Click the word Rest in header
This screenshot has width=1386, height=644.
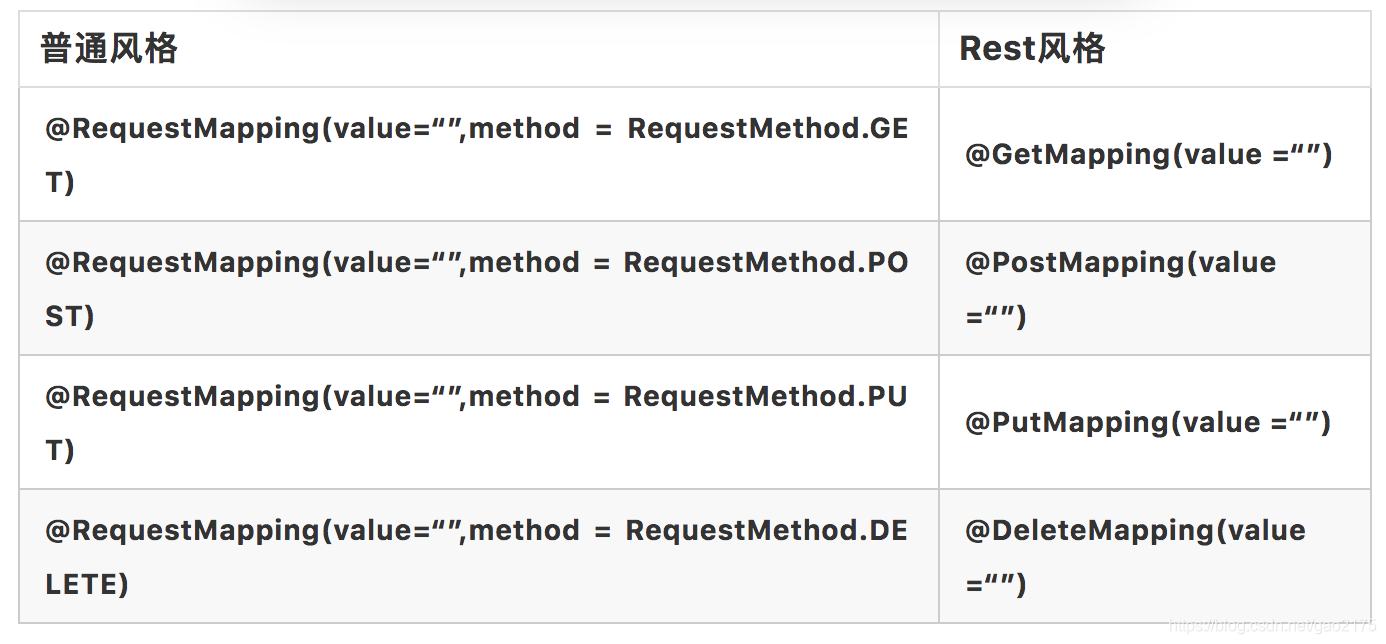tap(994, 49)
